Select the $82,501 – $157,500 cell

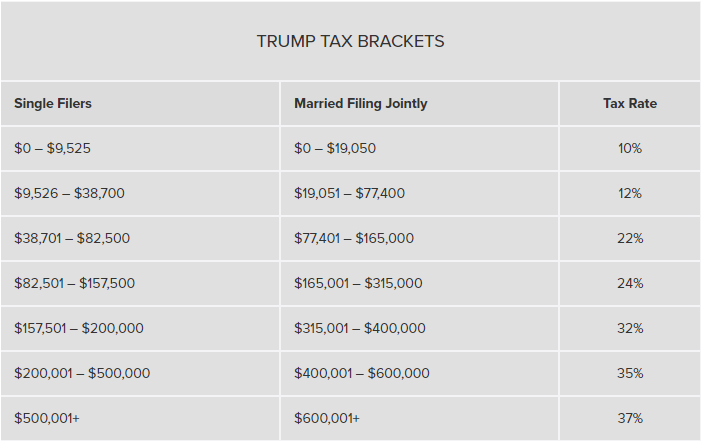(x=75, y=283)
